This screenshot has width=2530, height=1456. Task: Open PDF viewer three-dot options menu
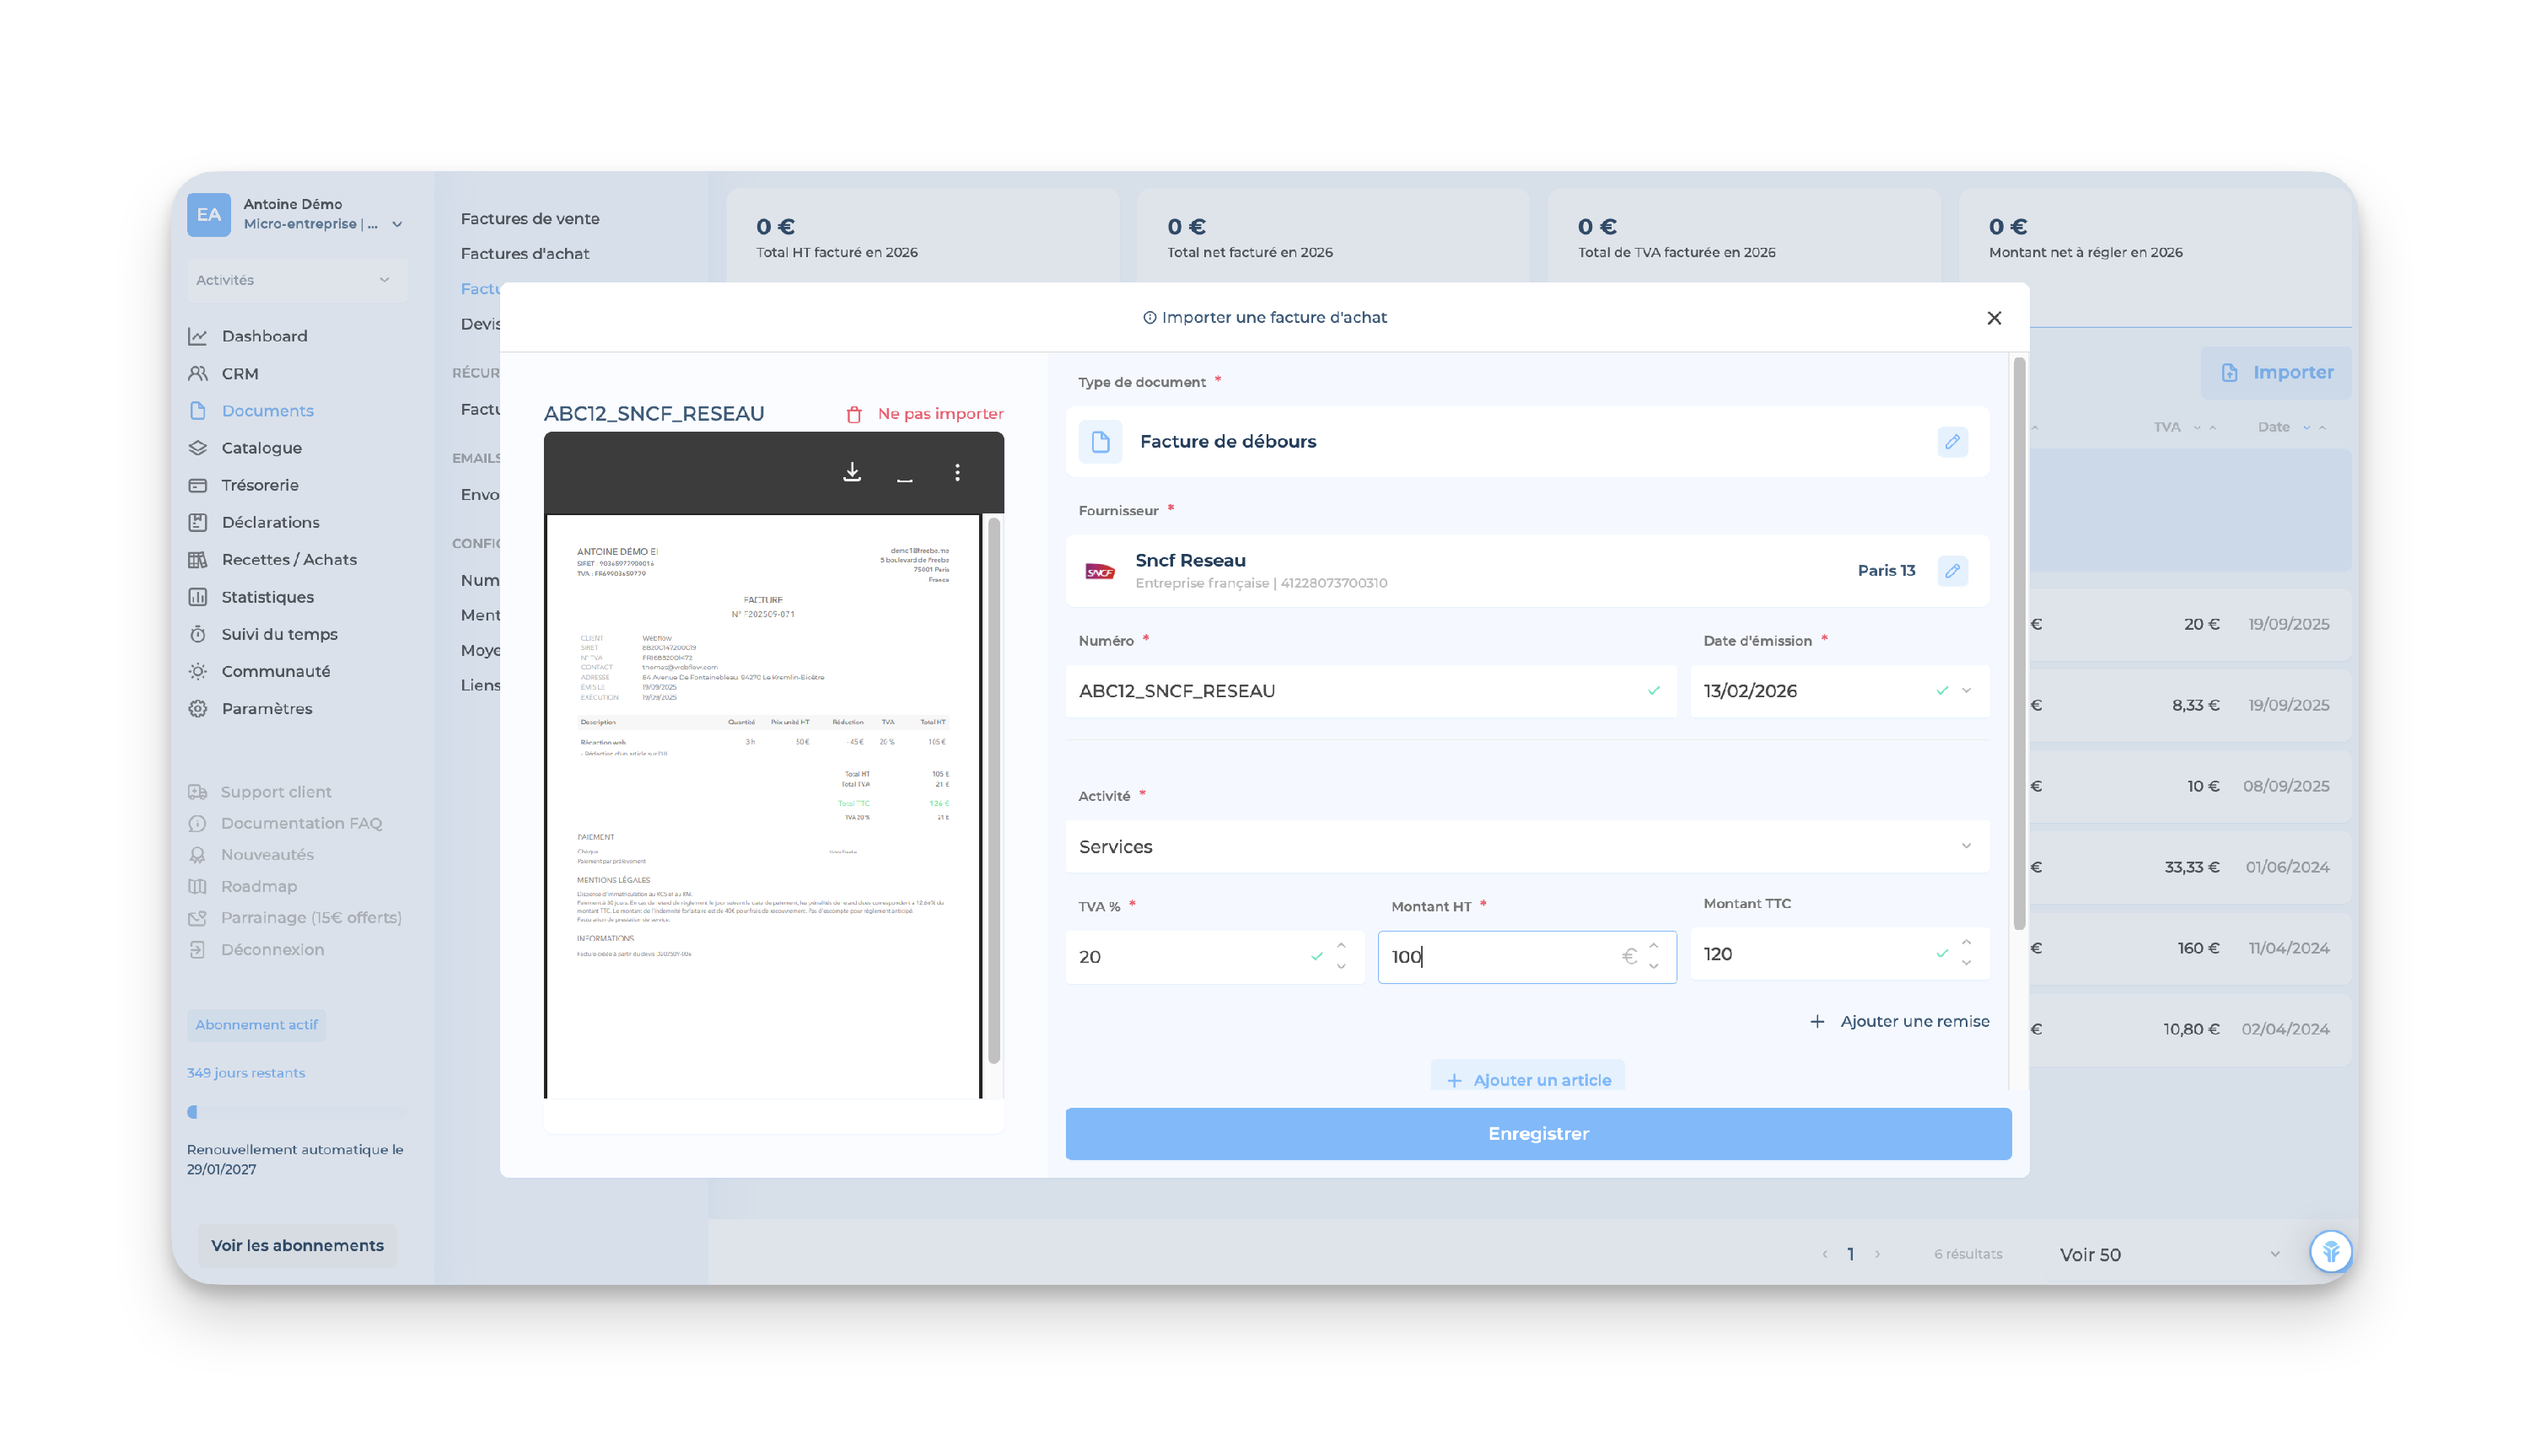(957, 472)
